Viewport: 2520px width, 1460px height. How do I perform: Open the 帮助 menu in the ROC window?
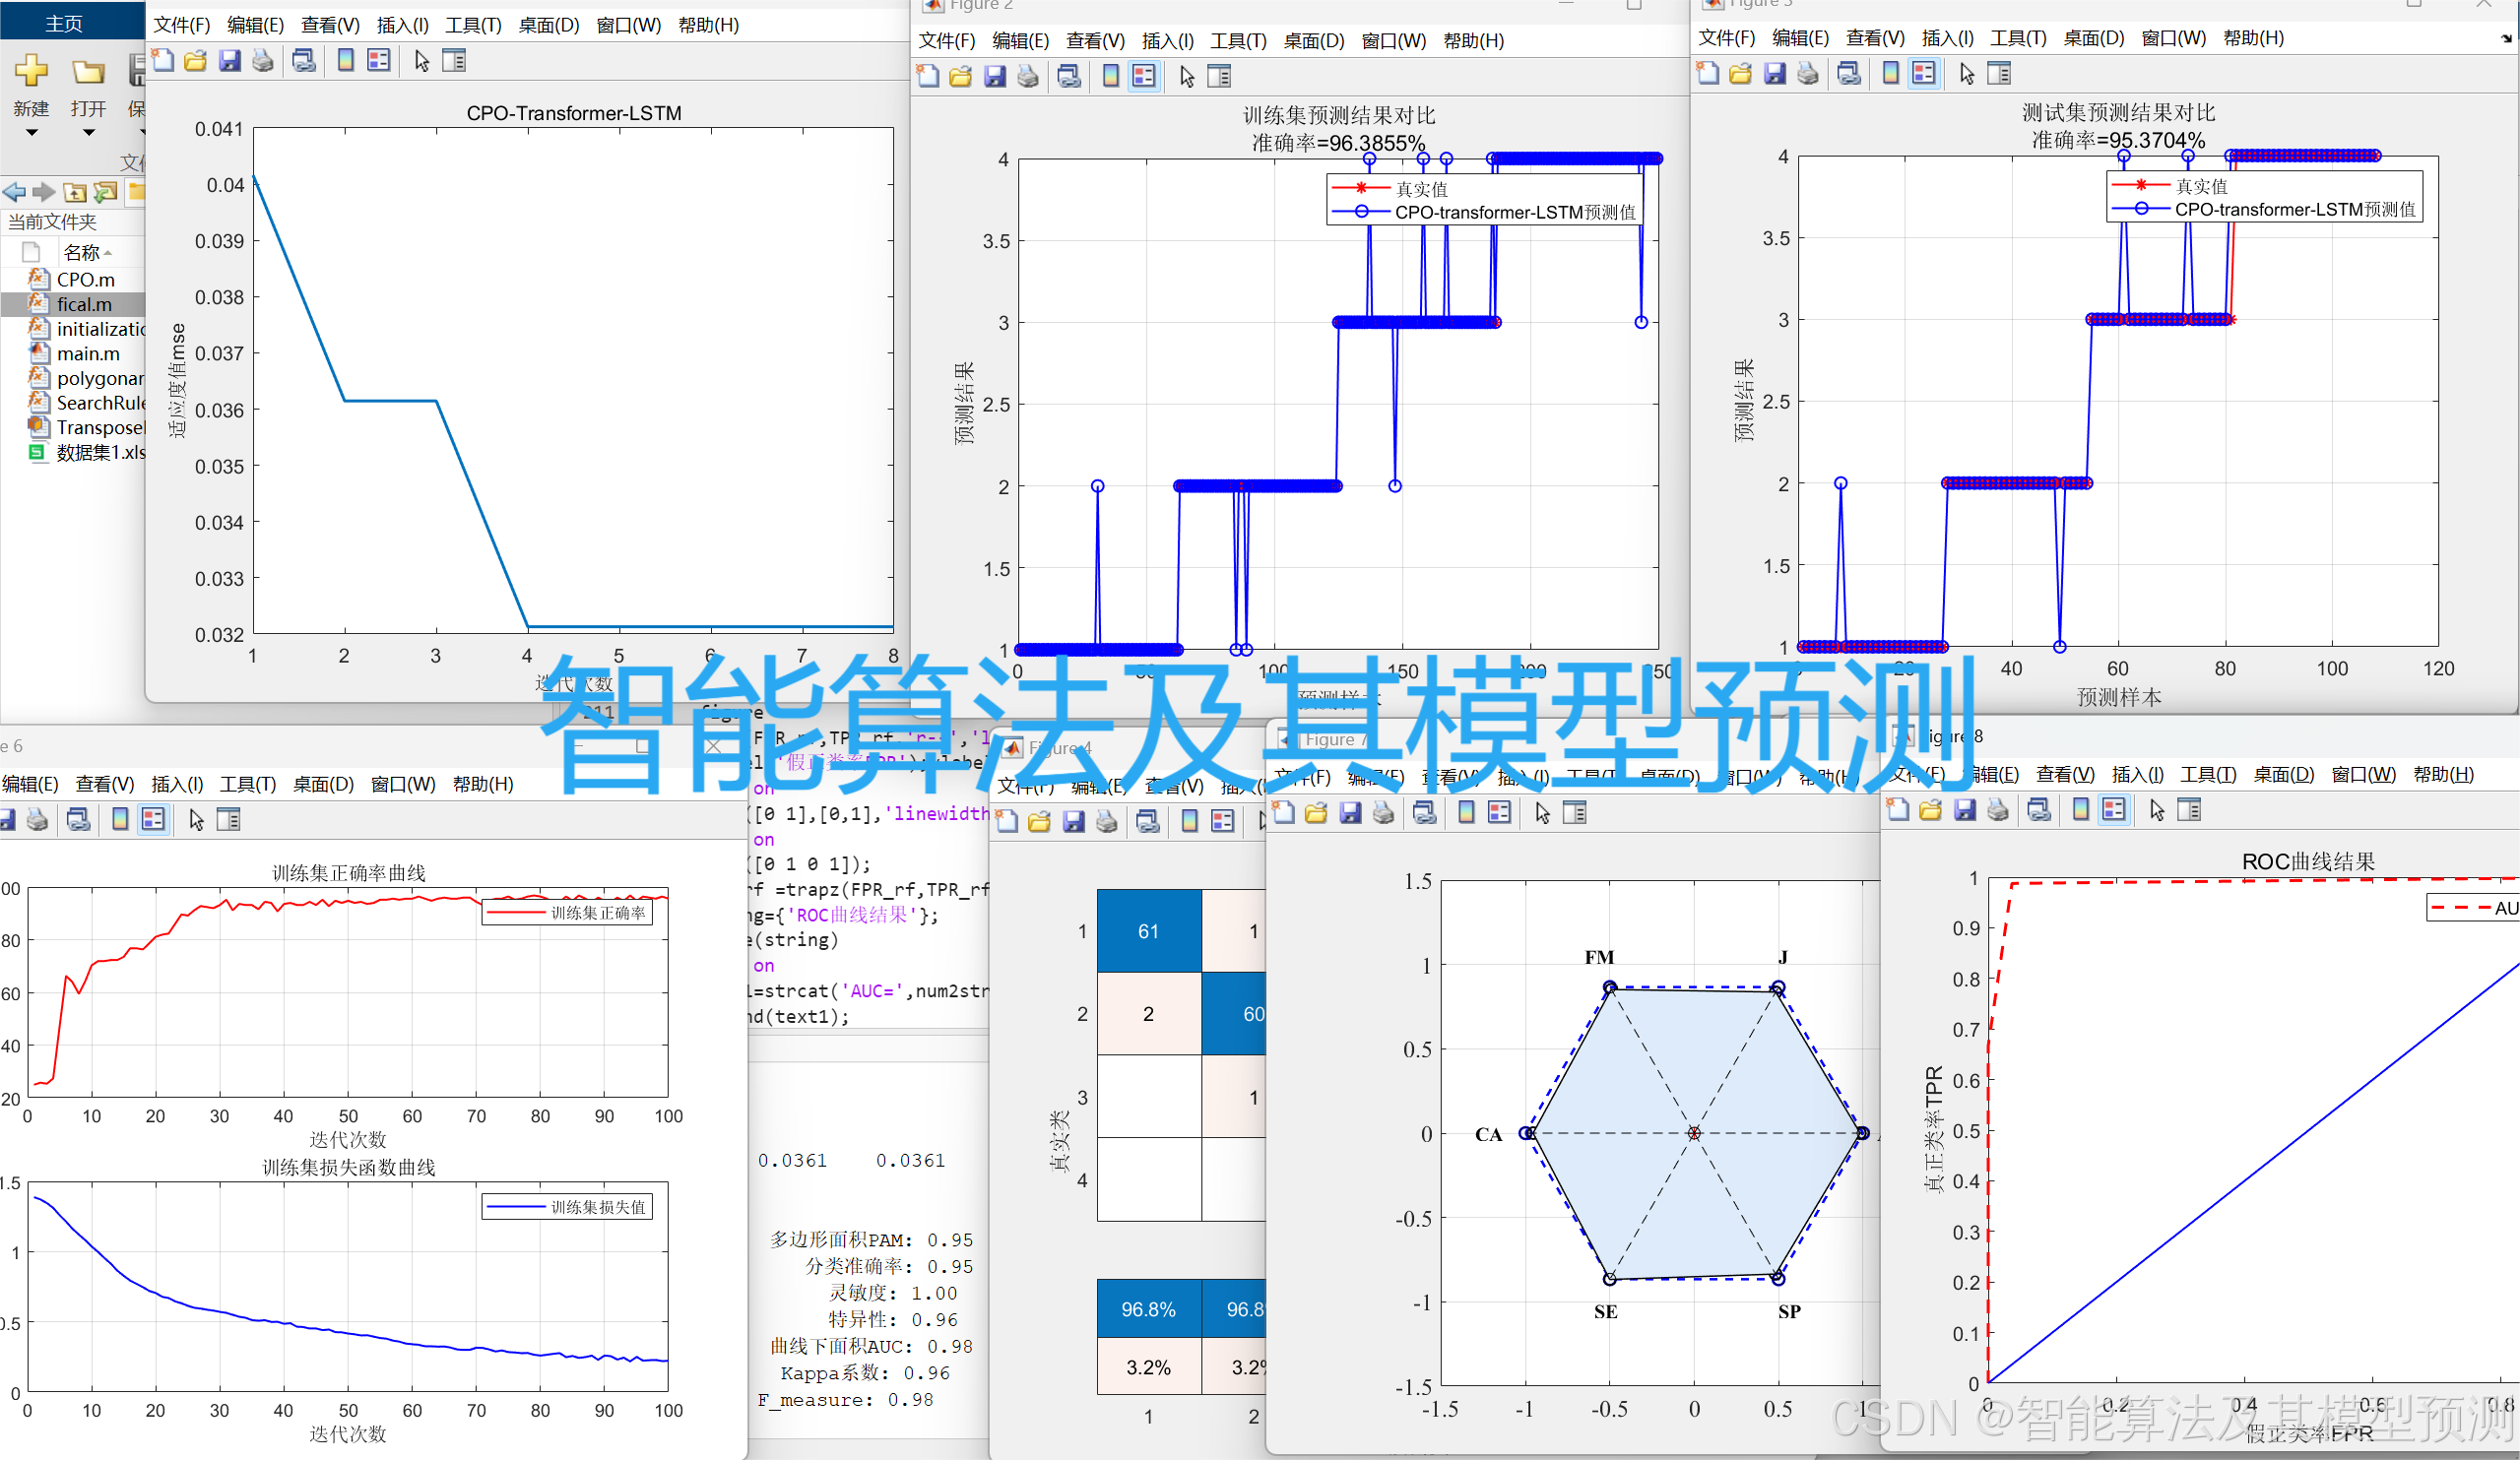tap(2443, 773)
